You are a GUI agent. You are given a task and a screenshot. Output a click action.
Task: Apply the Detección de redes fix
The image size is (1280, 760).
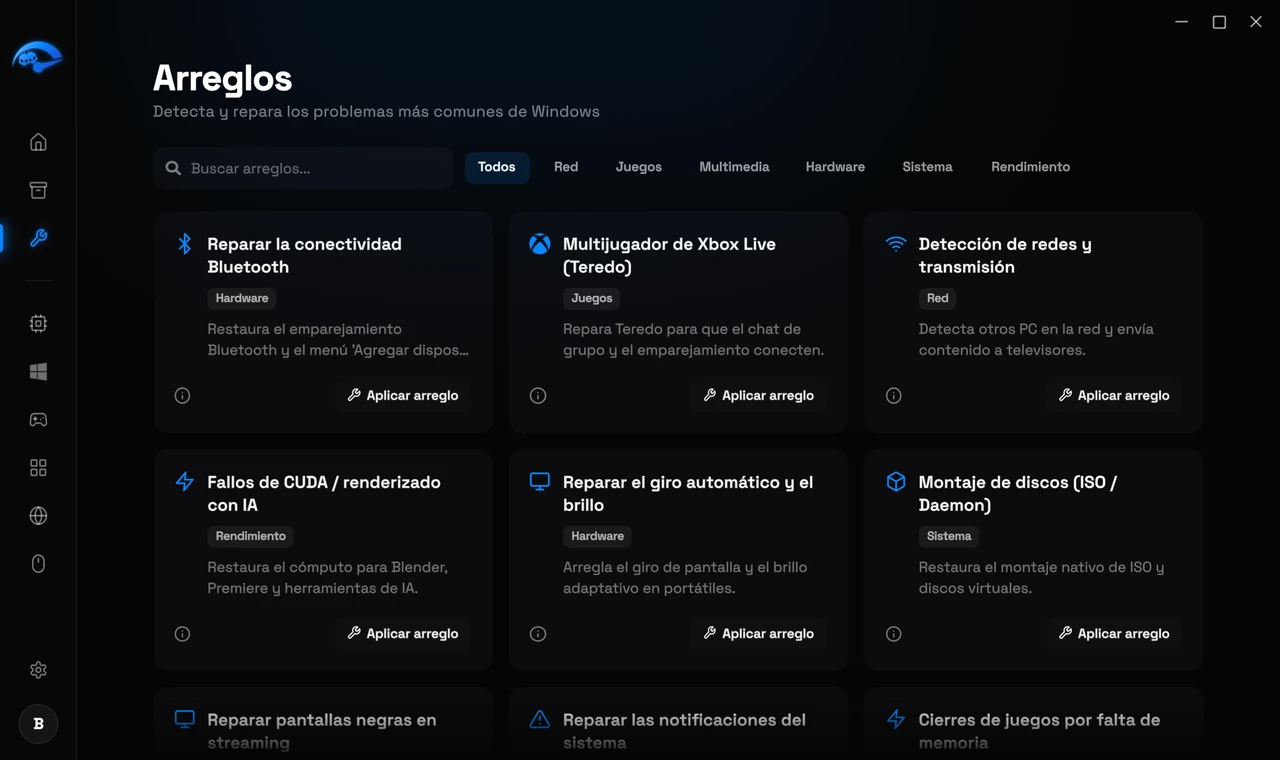pos(1114,396)
